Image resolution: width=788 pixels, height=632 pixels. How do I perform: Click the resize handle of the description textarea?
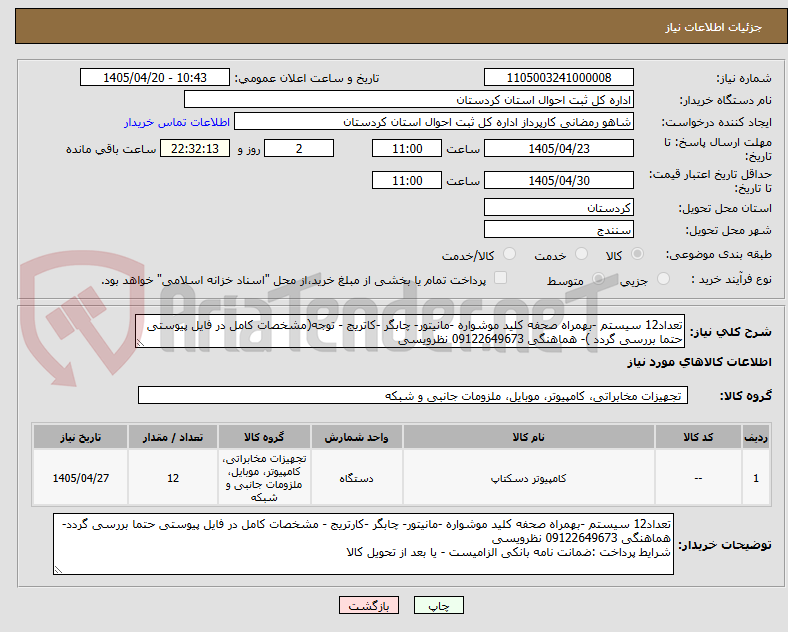pos(140,343)
